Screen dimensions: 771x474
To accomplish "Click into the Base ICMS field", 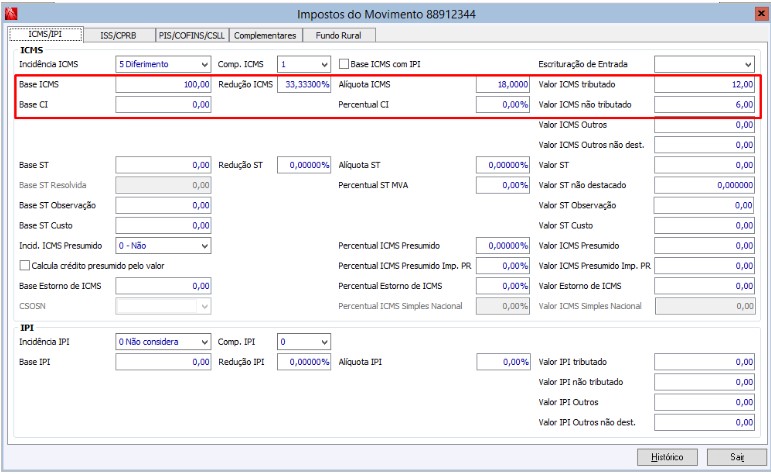I will tap(164, 85).
